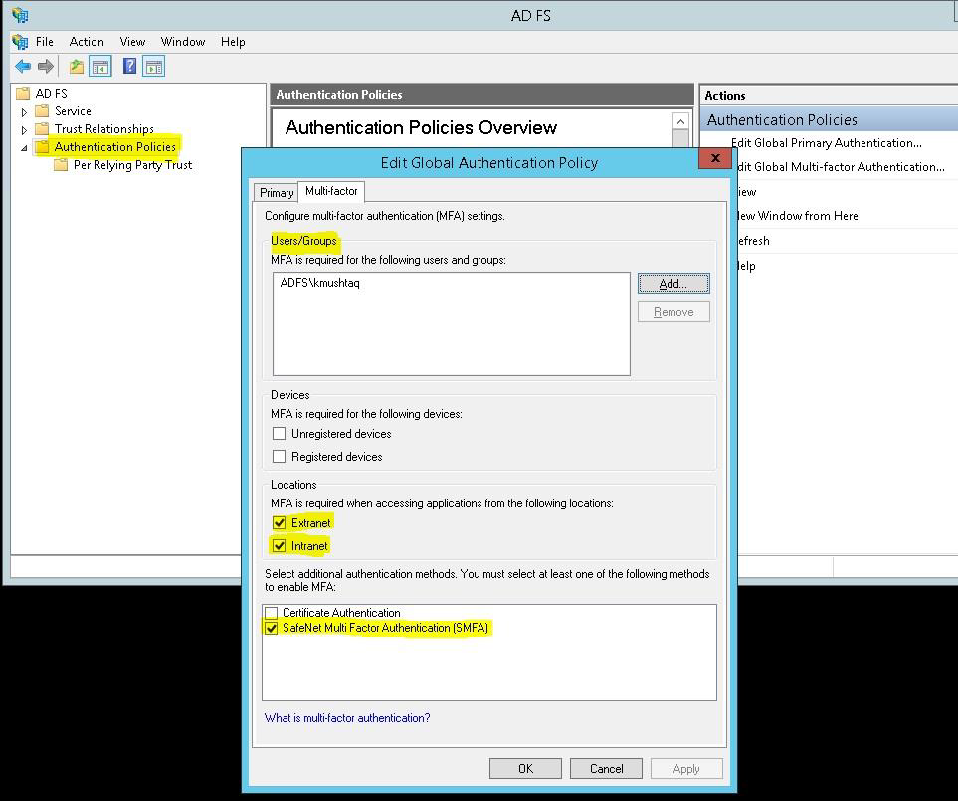Enable the Unregistered devices checkbox
The image size is (958, 801).
pos(280,434)
